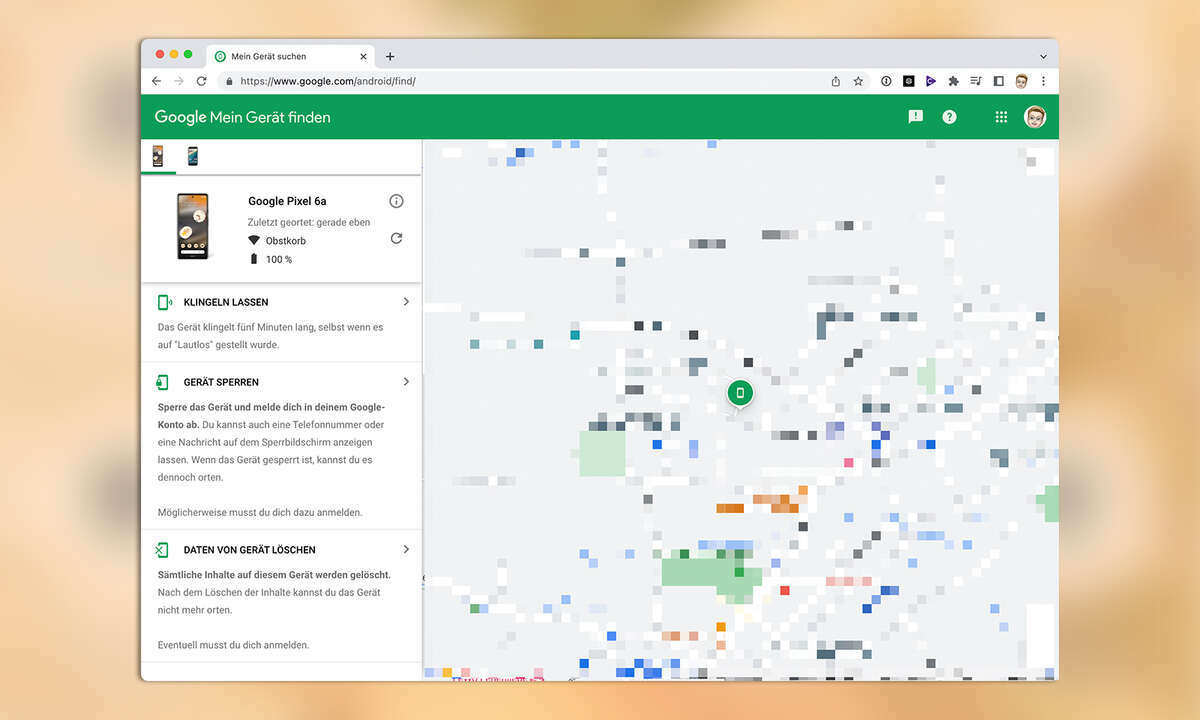Image resolution: width=1200 pixels, height=720 pixels.
Task: Click the Zuletzt geortet: gerade eben text
Action: [x=308, y=221]
